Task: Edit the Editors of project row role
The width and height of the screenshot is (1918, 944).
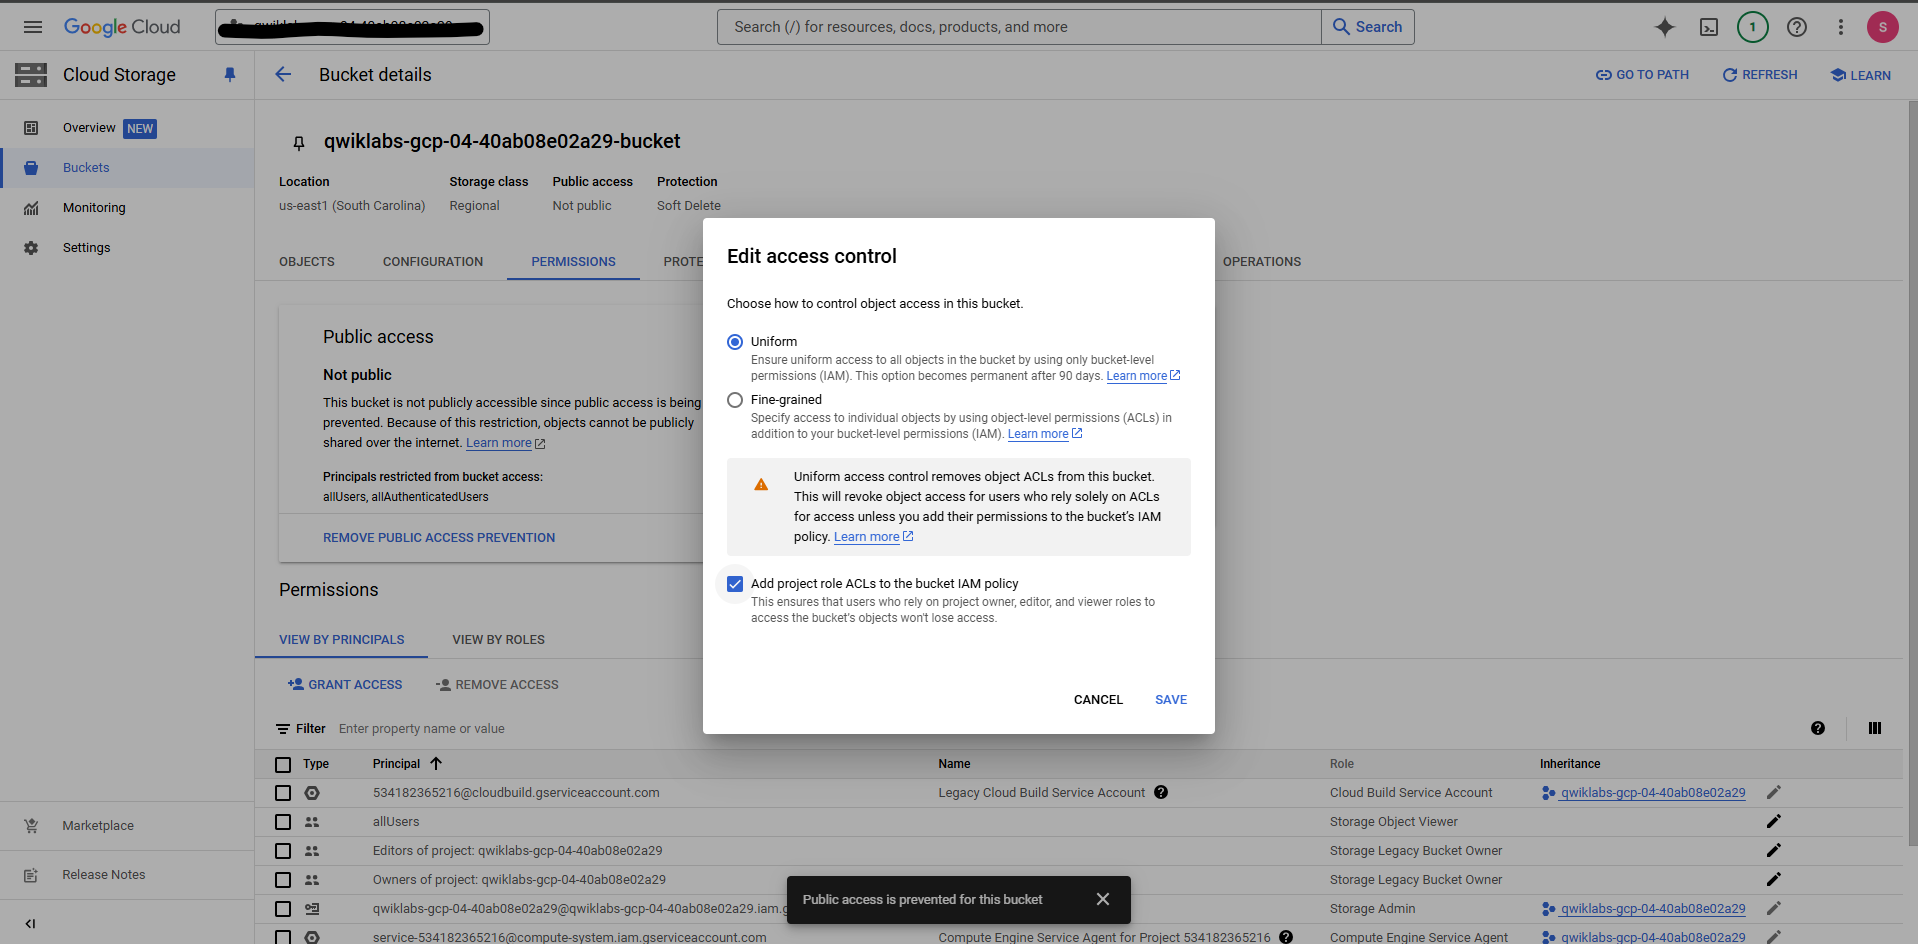Action: [1773, 850]
